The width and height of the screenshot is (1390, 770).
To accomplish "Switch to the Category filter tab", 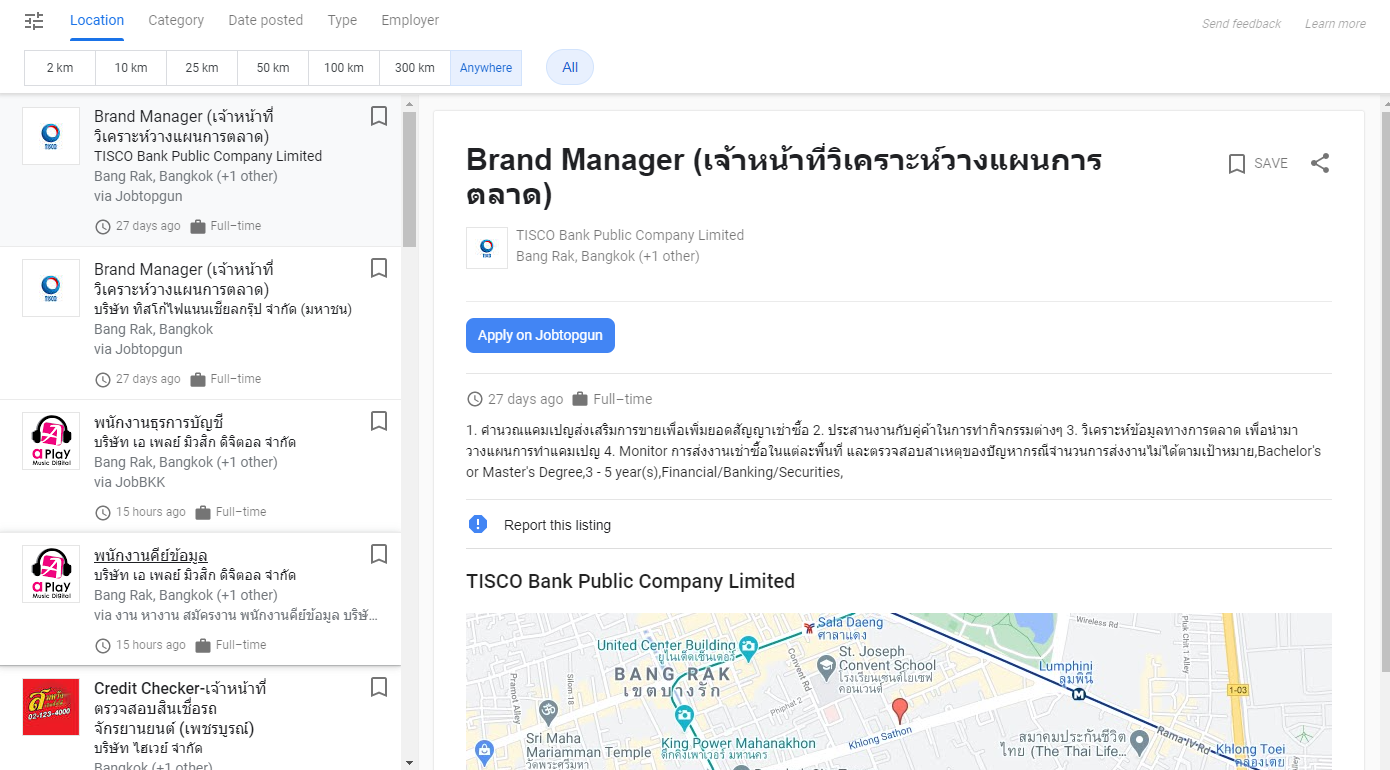I will tap(176, 20).
